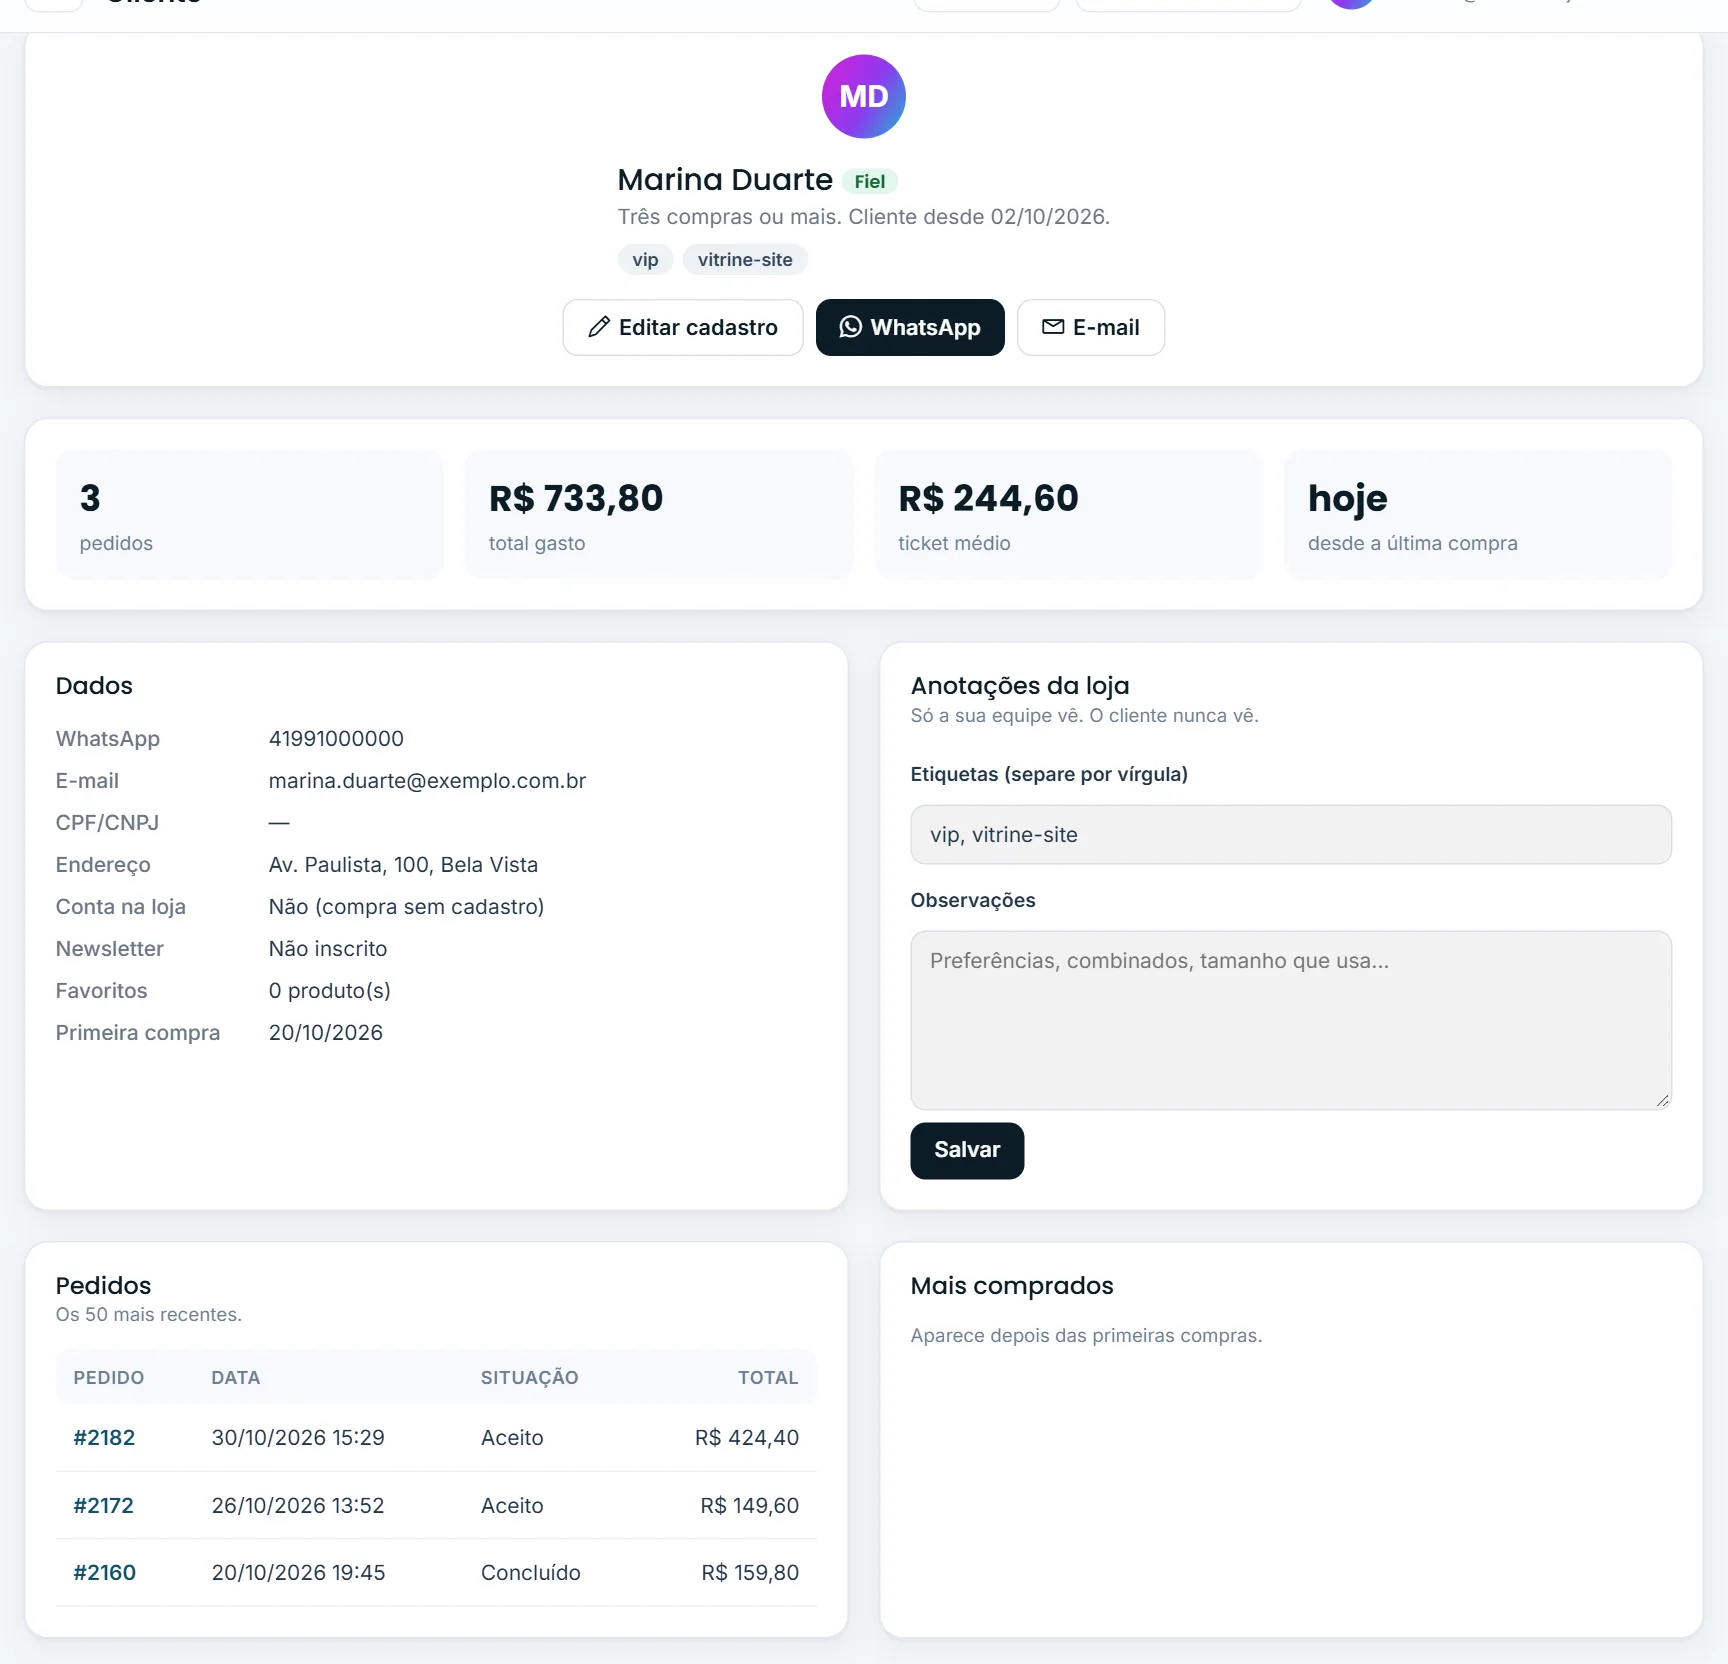This screenshot has width=1728, height=1664.
Task: Click the hoje última compra stat
Action: pyautogui.click(x=1478, y=514)
